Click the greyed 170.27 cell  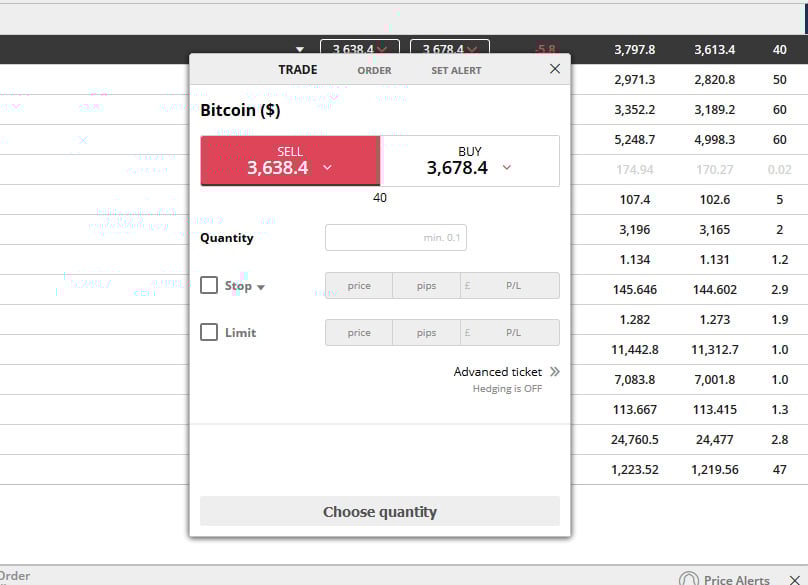[x=715, y=170]
